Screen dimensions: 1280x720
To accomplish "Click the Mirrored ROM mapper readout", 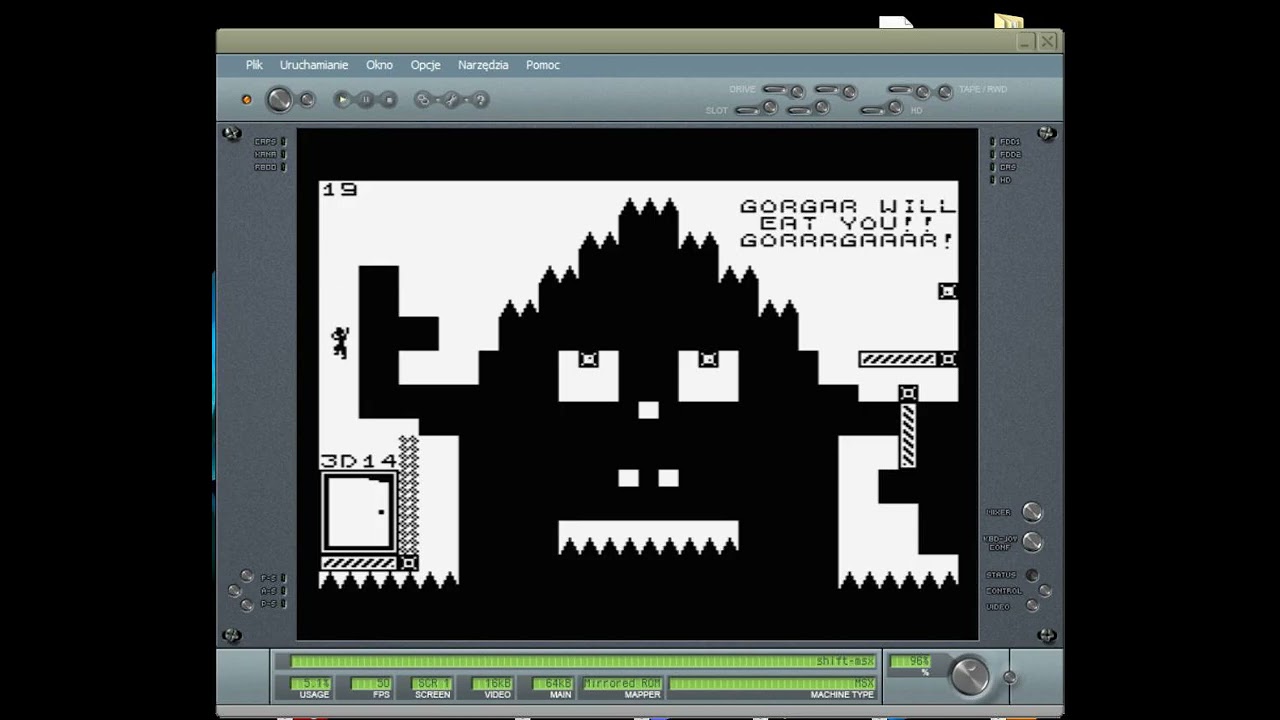I will [622, 684].
